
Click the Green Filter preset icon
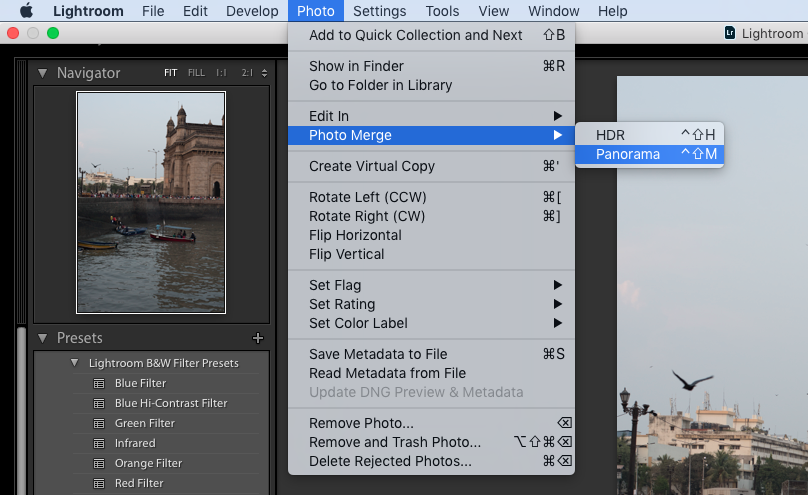click(x=98, y=423)
